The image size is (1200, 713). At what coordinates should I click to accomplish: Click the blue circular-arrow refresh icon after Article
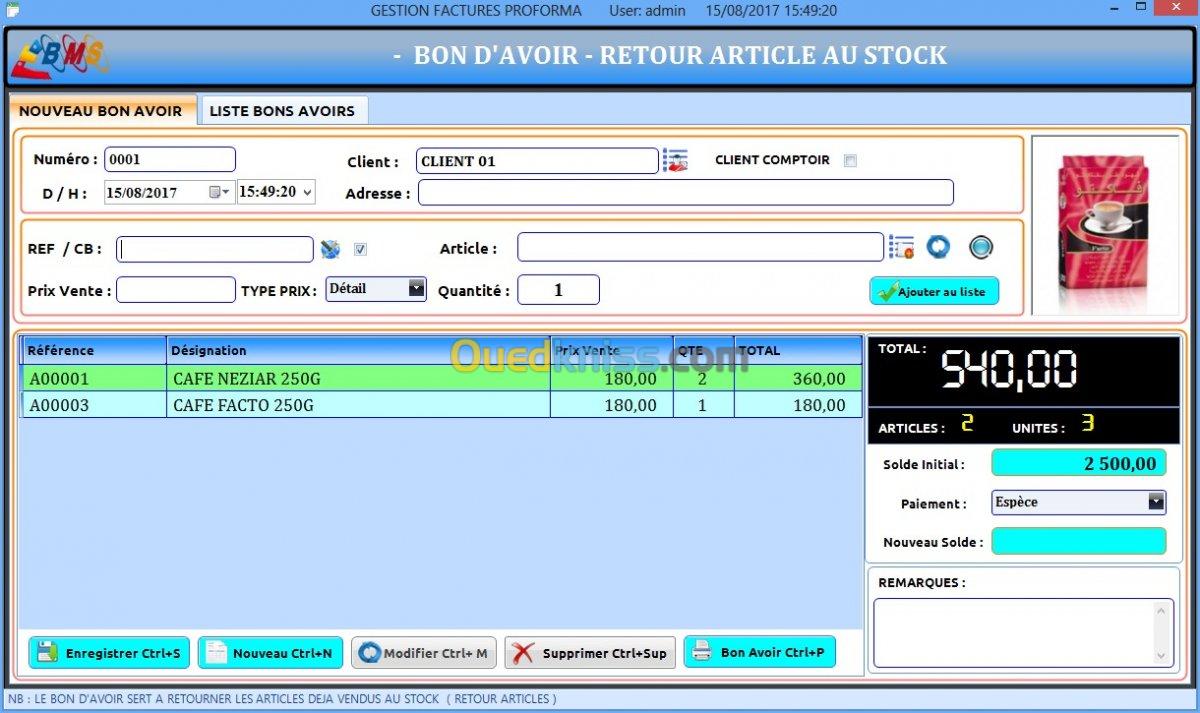tap(938, 247)
